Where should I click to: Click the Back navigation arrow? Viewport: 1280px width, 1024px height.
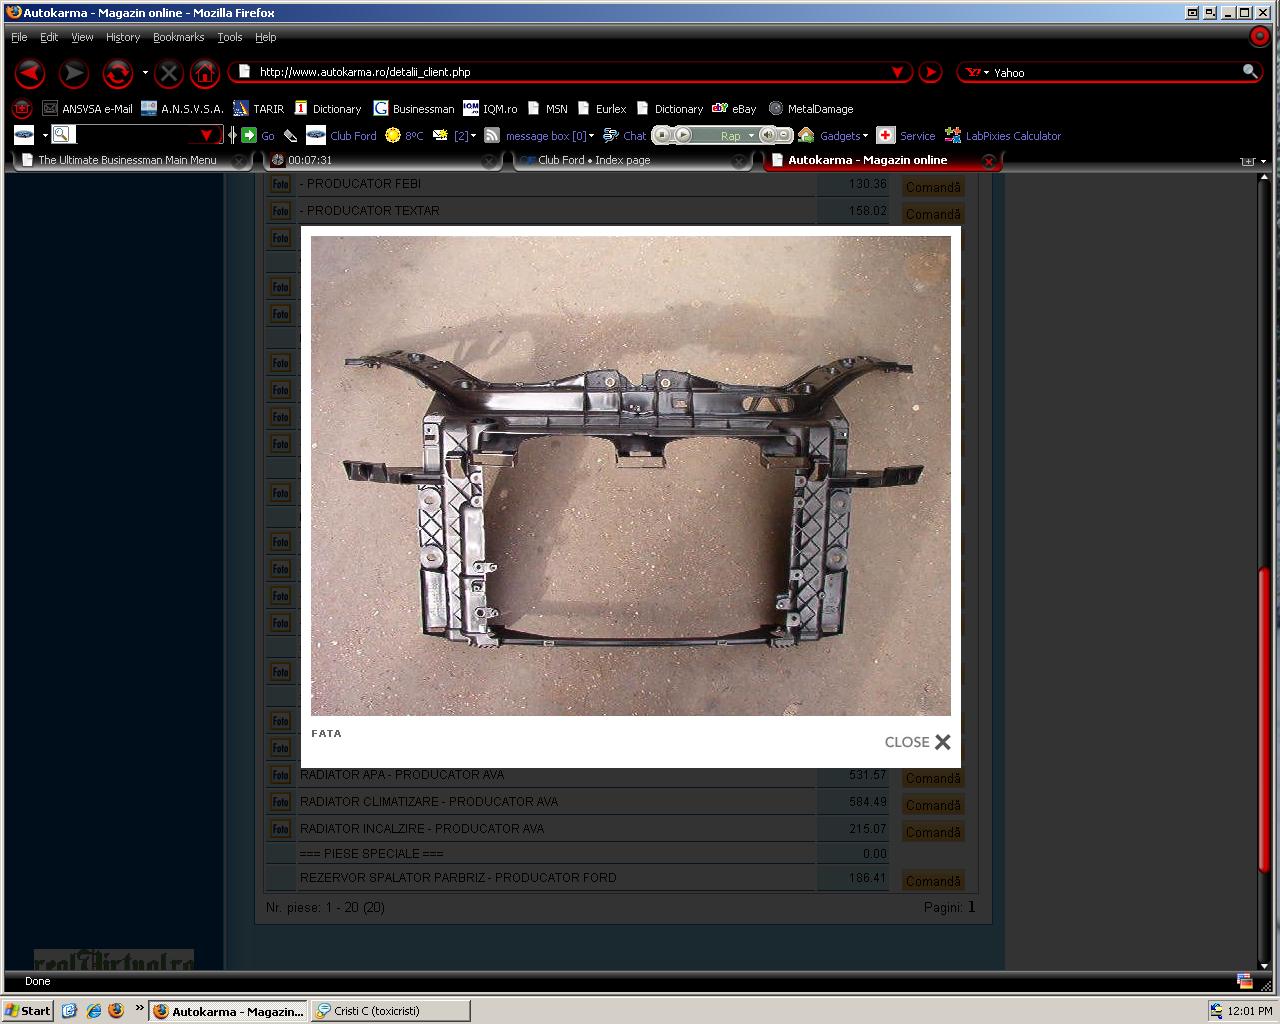click(x=30, y=73)
